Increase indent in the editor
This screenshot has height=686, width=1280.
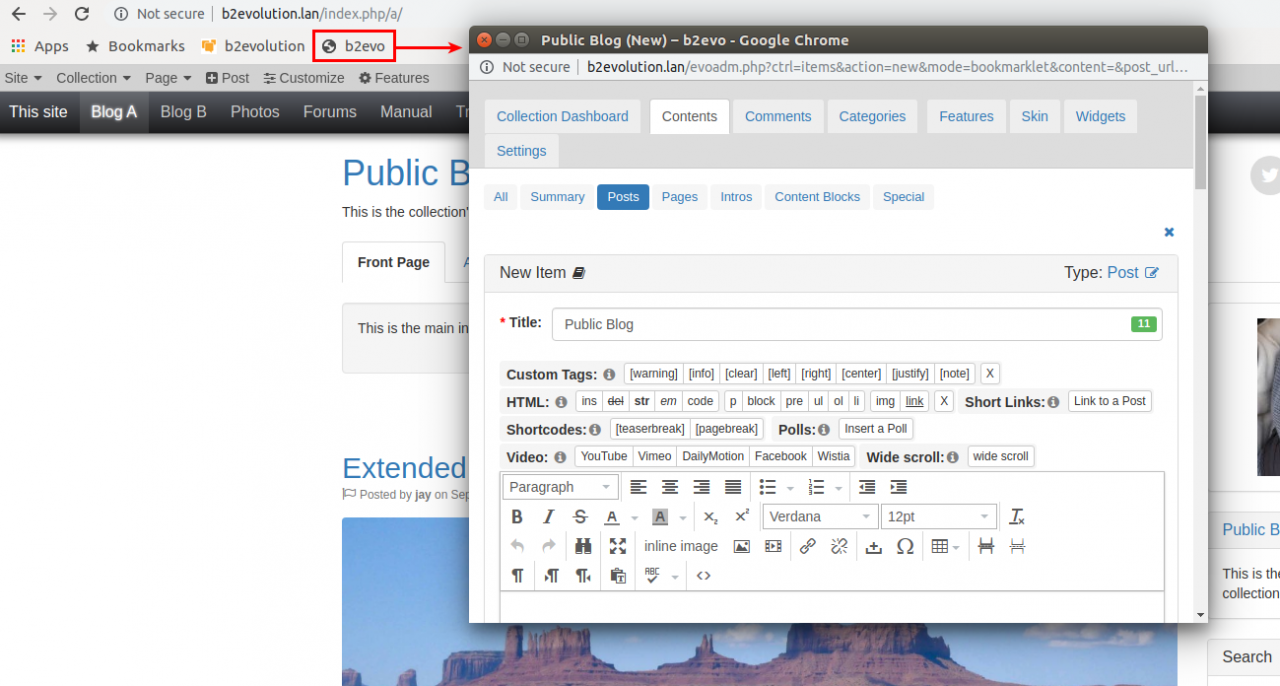point(899,487)
